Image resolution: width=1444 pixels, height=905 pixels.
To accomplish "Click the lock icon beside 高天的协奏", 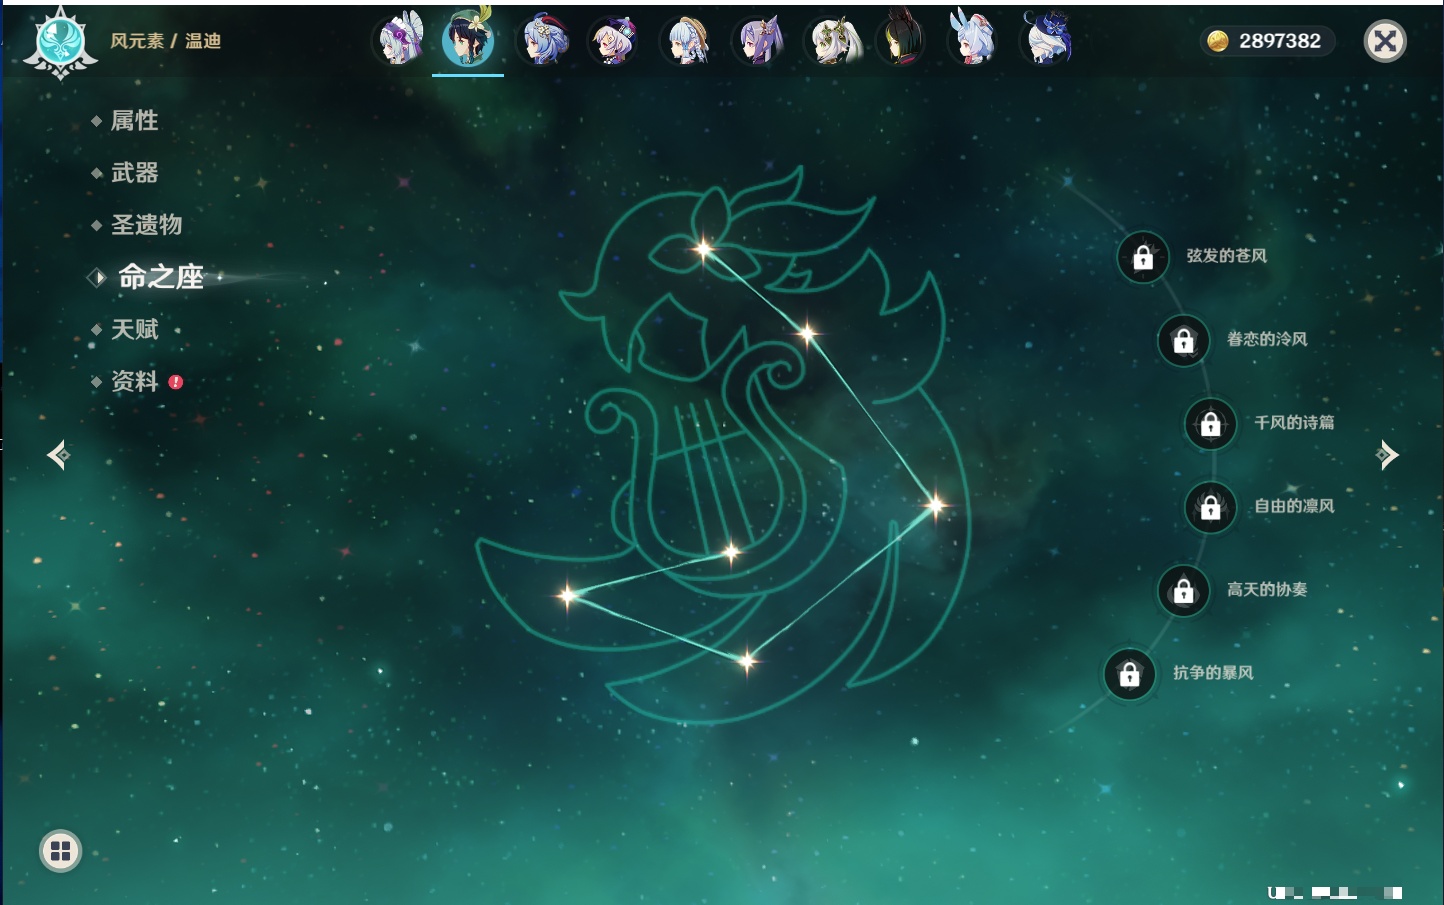I will pos(1183,590).
